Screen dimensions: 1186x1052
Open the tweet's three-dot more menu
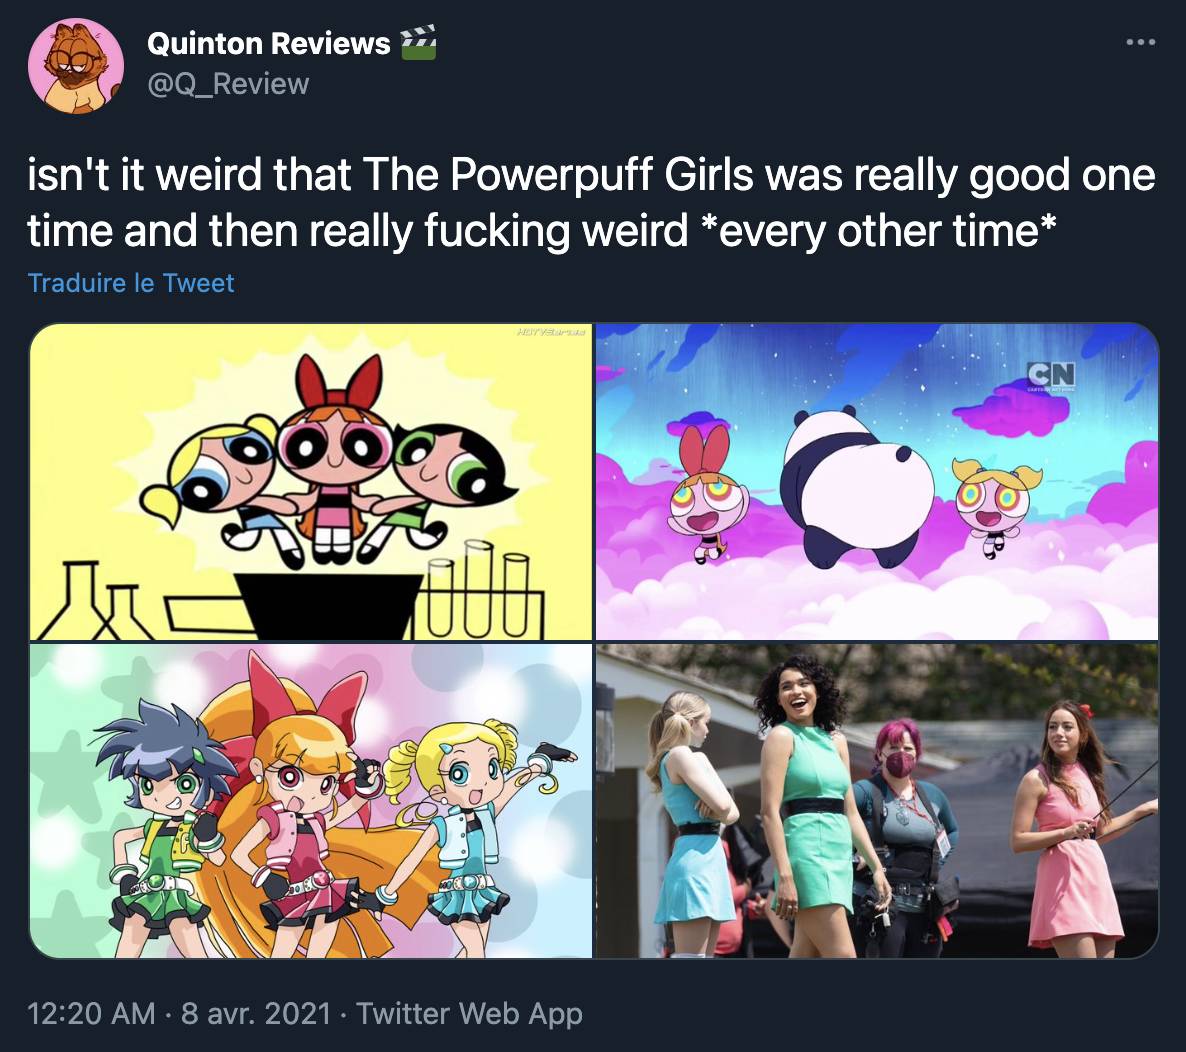tap(1140, 42)
